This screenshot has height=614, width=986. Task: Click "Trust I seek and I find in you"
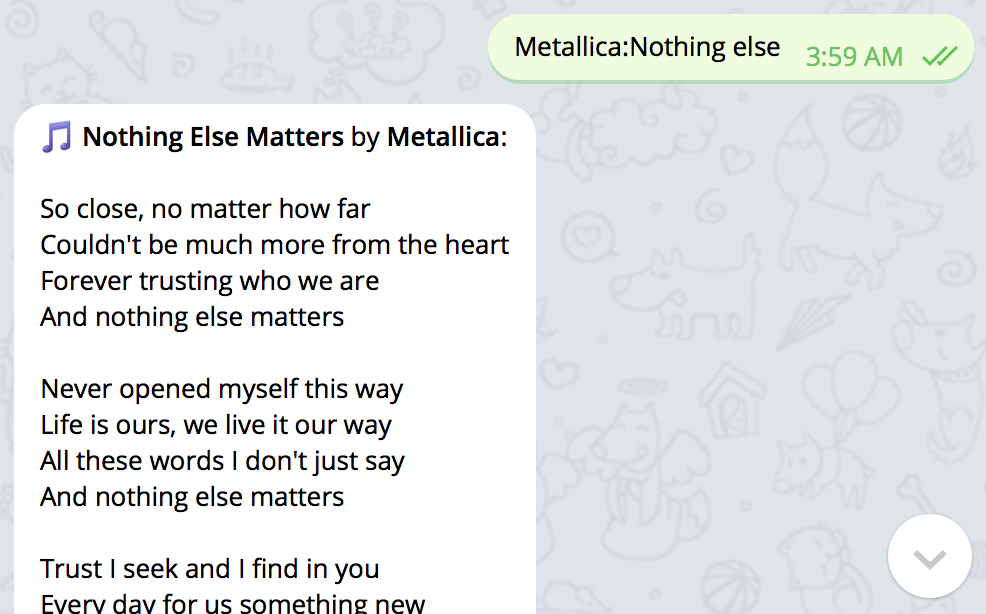210,569
